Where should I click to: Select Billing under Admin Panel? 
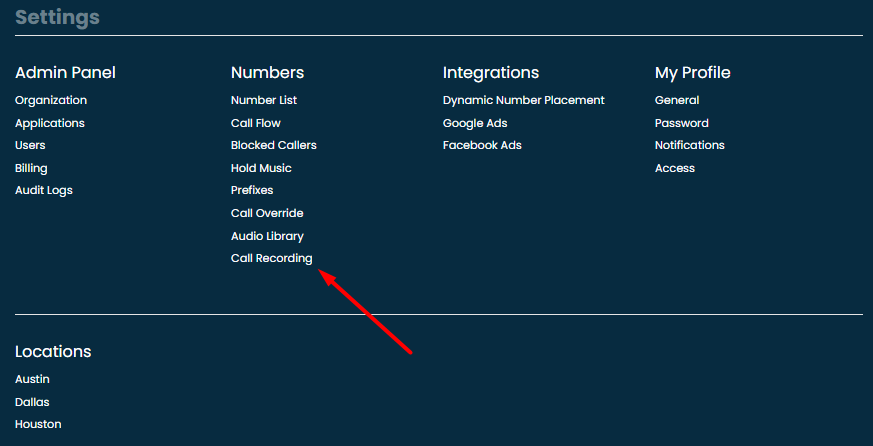31,168
